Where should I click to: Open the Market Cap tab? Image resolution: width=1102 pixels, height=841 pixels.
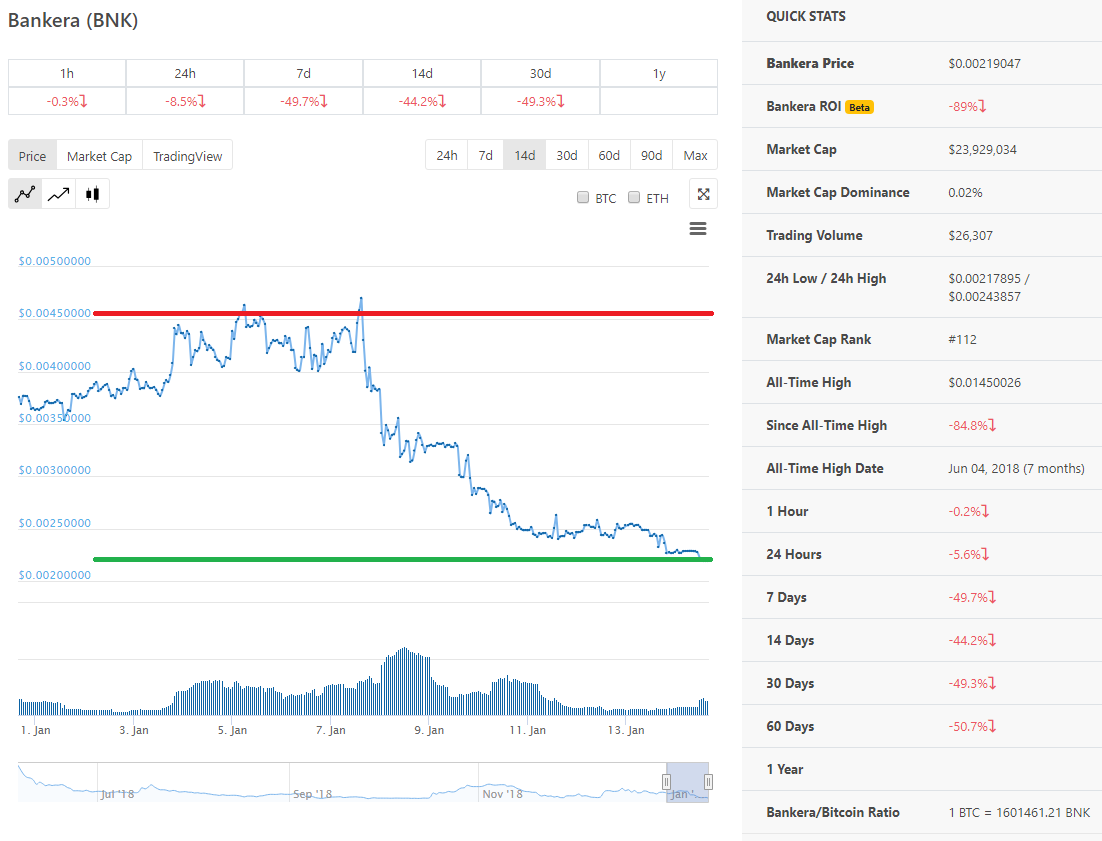[99, 156]
